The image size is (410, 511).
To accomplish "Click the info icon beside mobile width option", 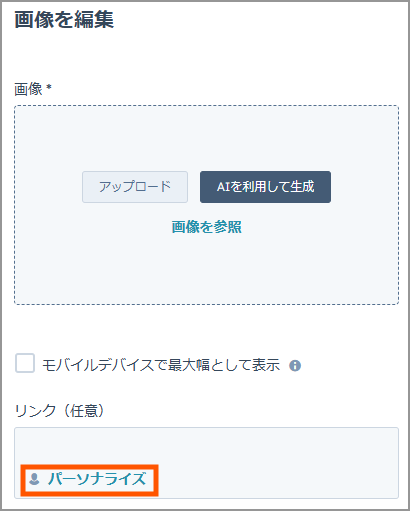I will 295,366.
